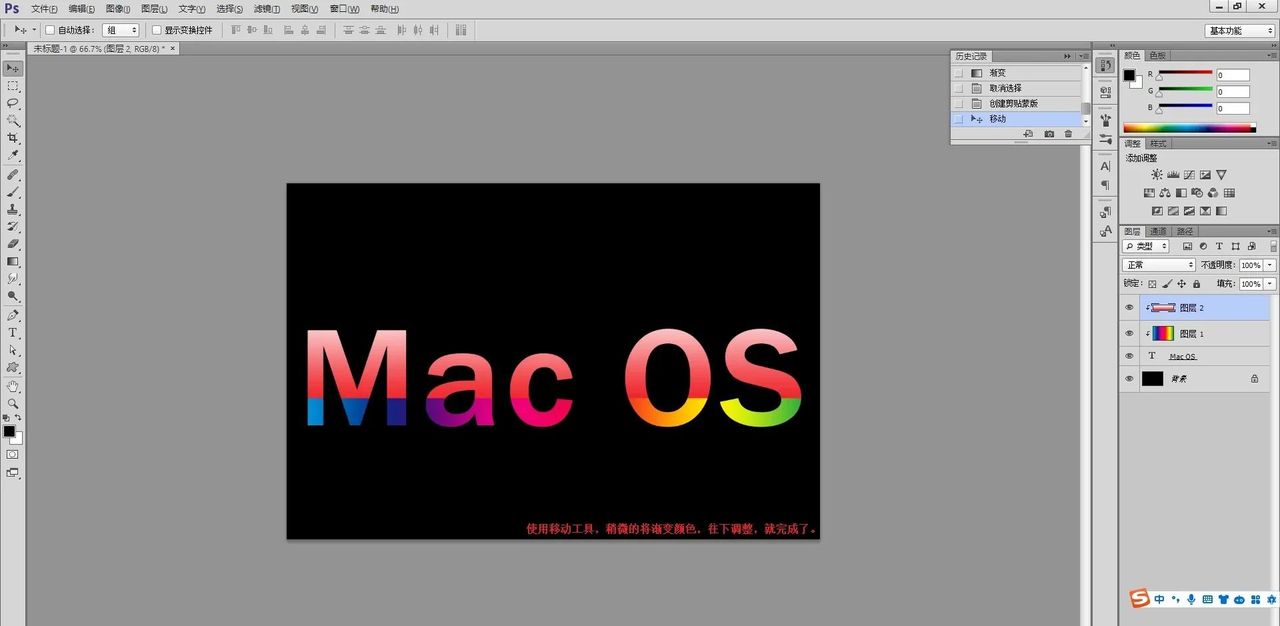Select the Zoom tool
Screen dimensions: 1280x626
13,404
